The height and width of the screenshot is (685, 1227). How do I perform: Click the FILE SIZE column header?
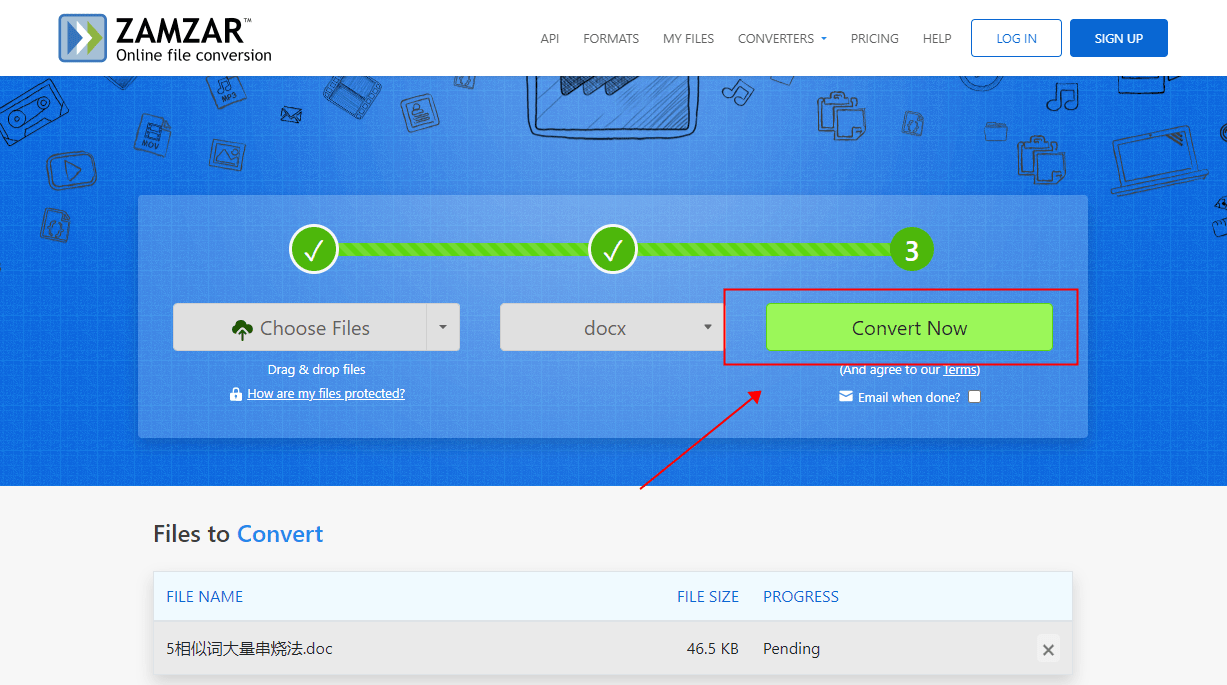pyautogui.click(x=708, y=596)
